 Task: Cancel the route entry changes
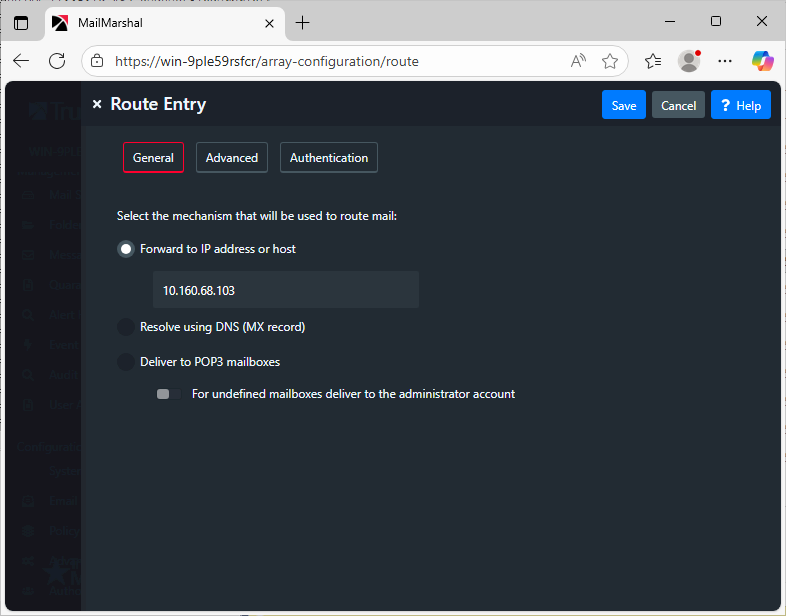(678, 105)
